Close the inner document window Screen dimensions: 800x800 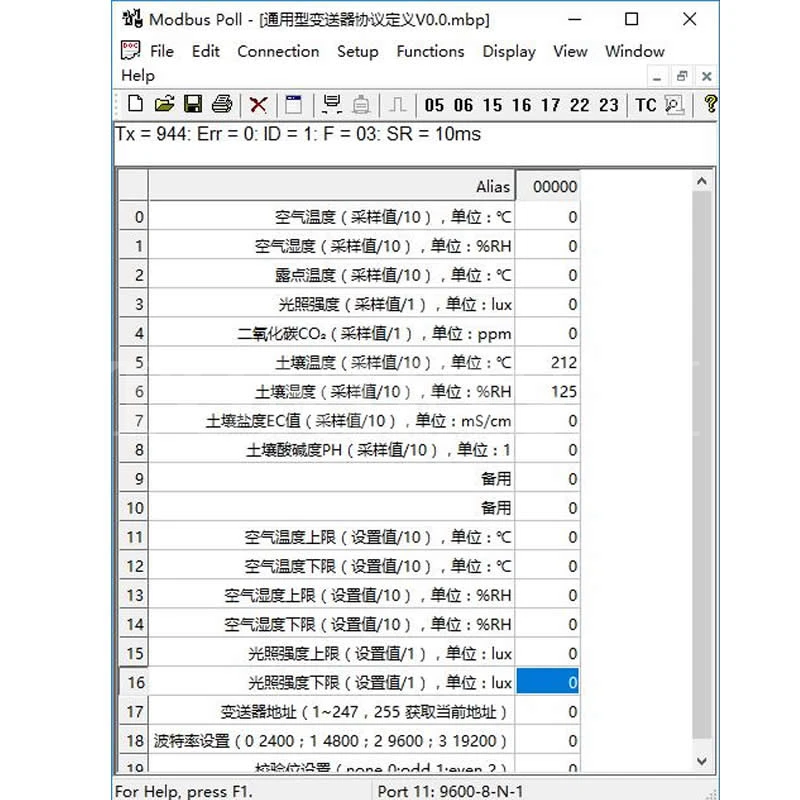[x=706, y=77]
